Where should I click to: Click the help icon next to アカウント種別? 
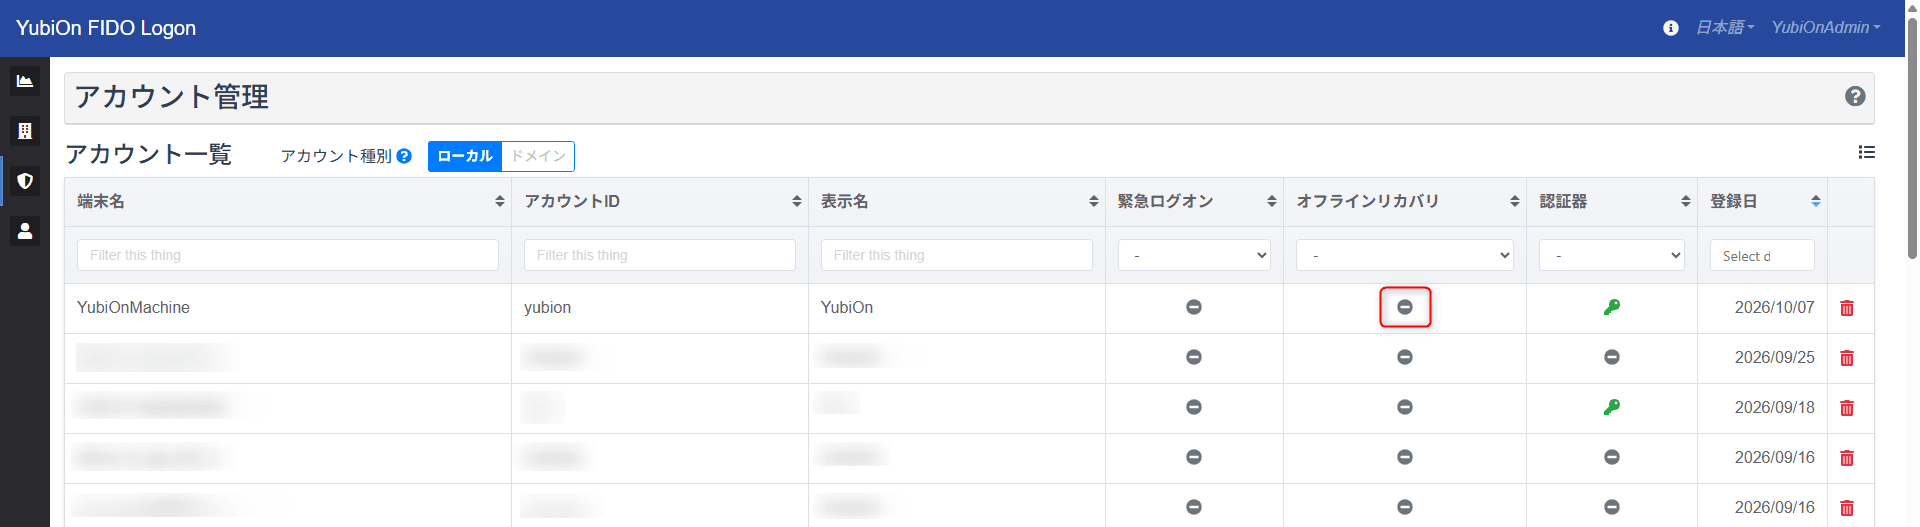pyautogui.click(x=404, y=156)
